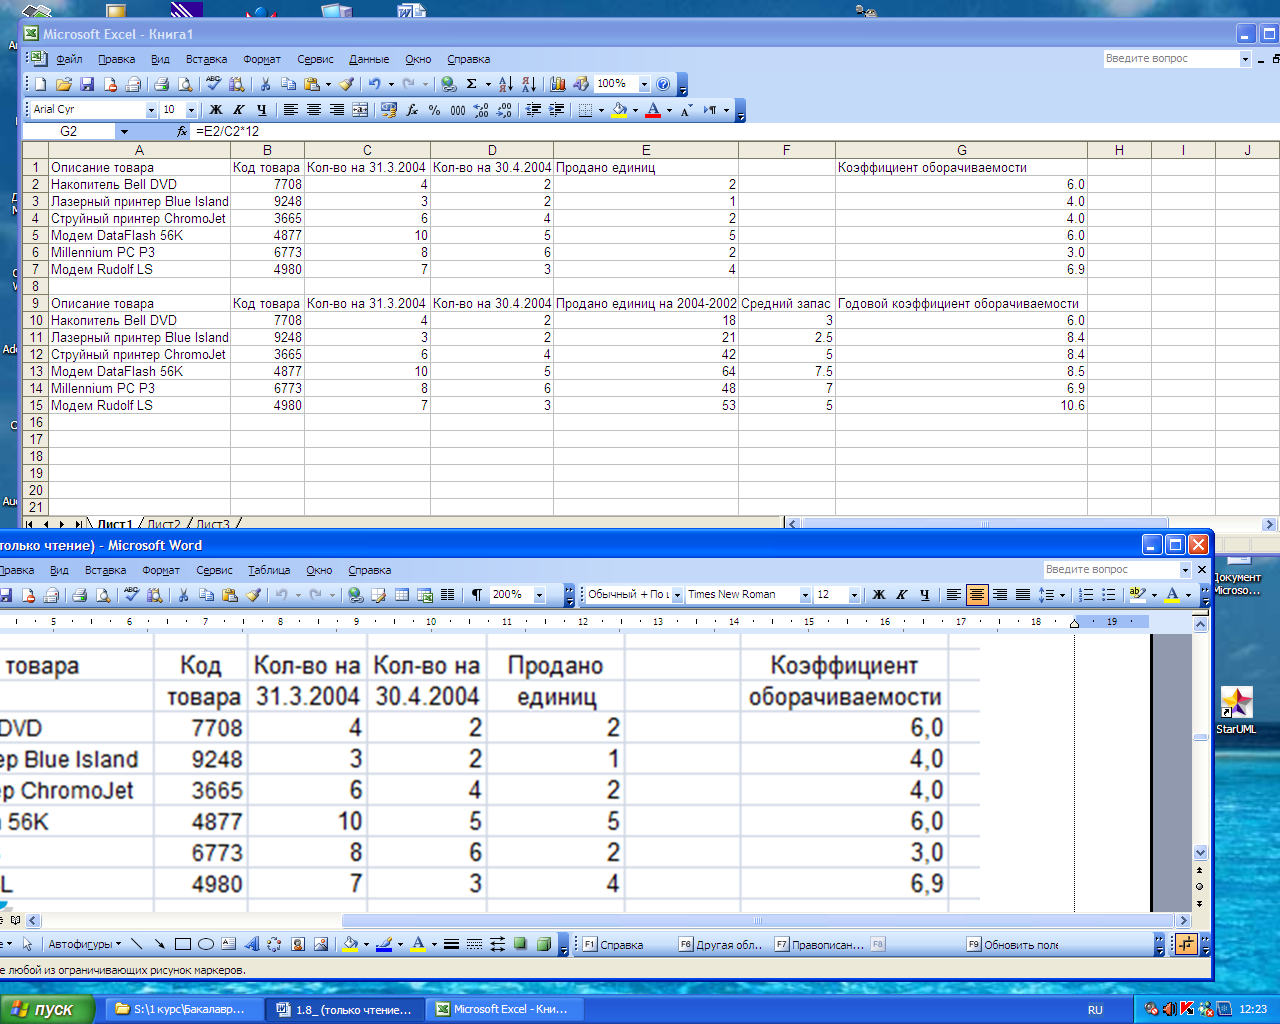This screenshot has height=1024, width=1280.
Task: Click Excel's AutoSum sigma icon
Action: [x=472, y=84]
